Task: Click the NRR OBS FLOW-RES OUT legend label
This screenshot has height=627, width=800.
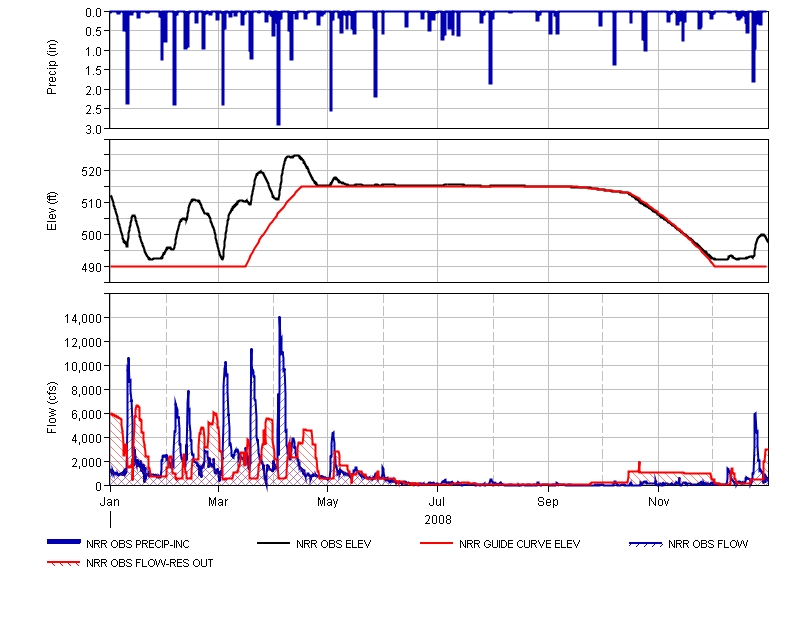Action: coord(149,563)
